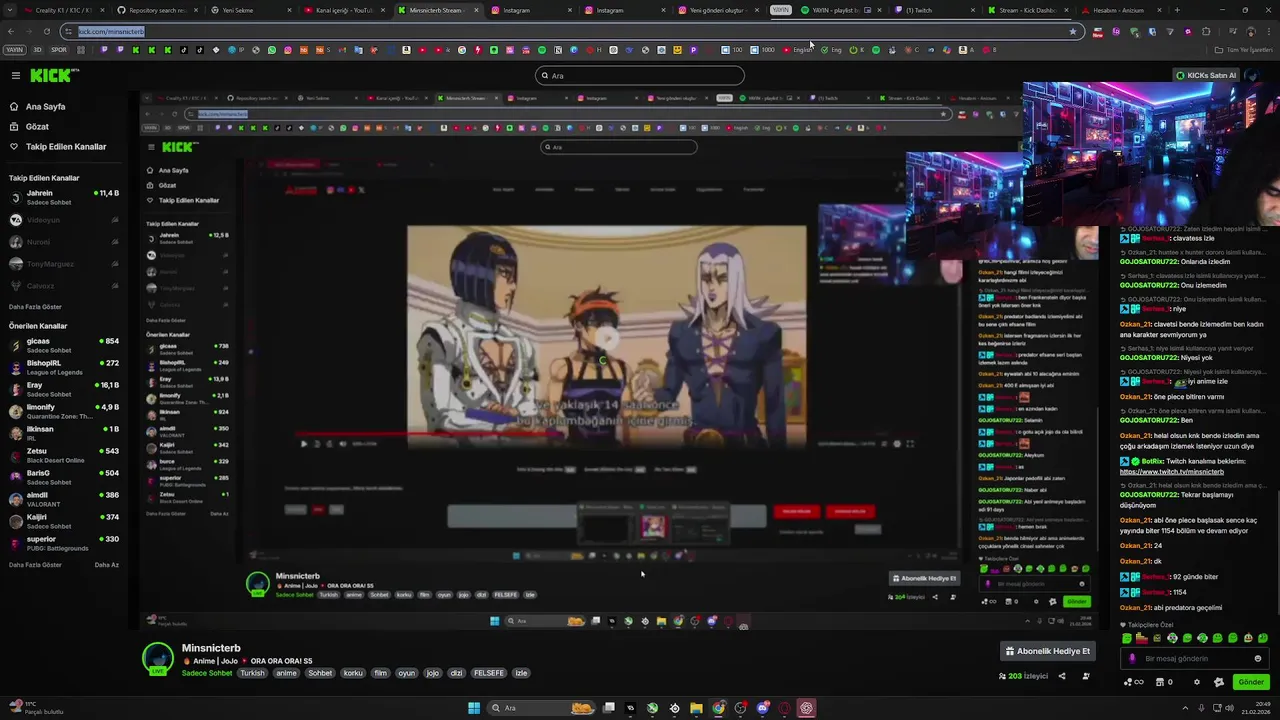Click the KICKs Satın Al button
This screenshot has height=720, width=1280.
1207,76
